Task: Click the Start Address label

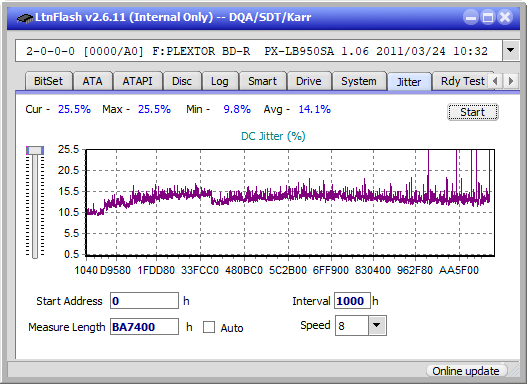Action: tap(69, 301)
